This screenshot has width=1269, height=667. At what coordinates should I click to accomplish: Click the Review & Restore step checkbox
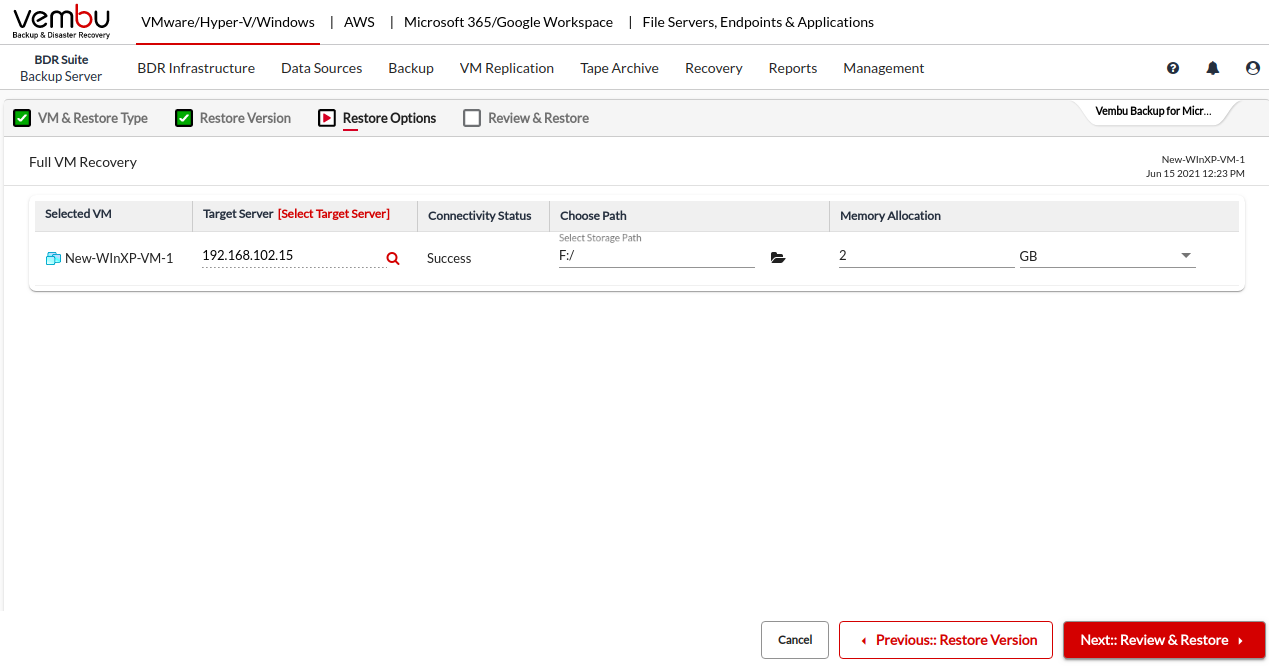[x=472, y=118]
